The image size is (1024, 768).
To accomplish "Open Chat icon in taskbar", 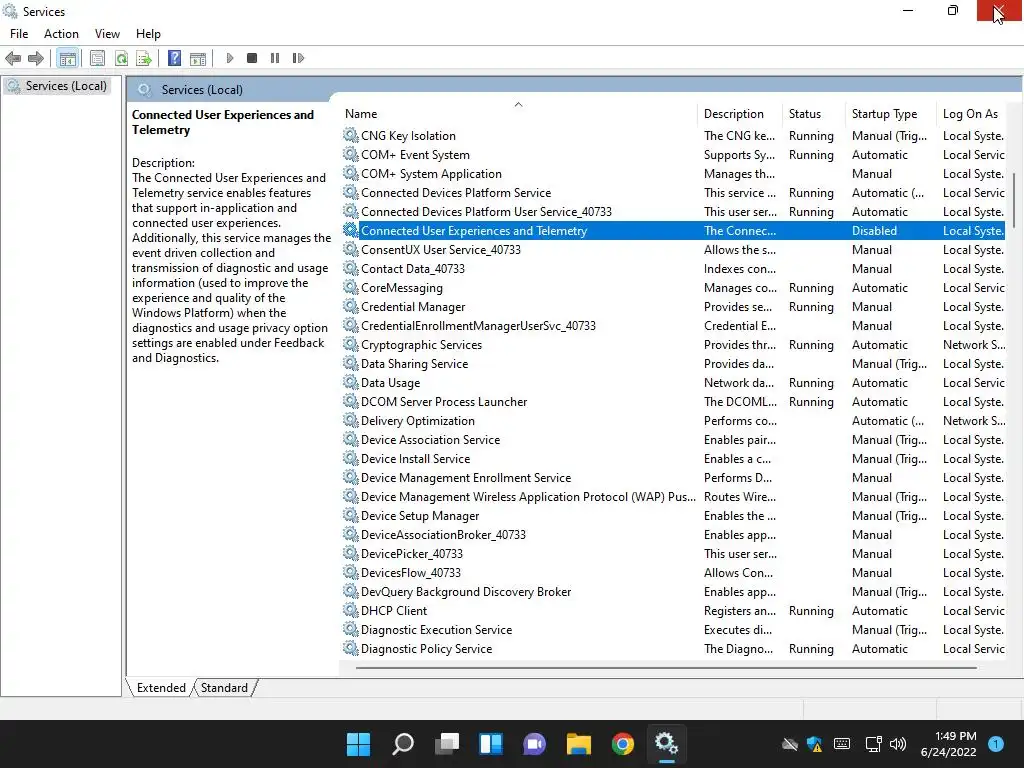I will pos(534,744).
